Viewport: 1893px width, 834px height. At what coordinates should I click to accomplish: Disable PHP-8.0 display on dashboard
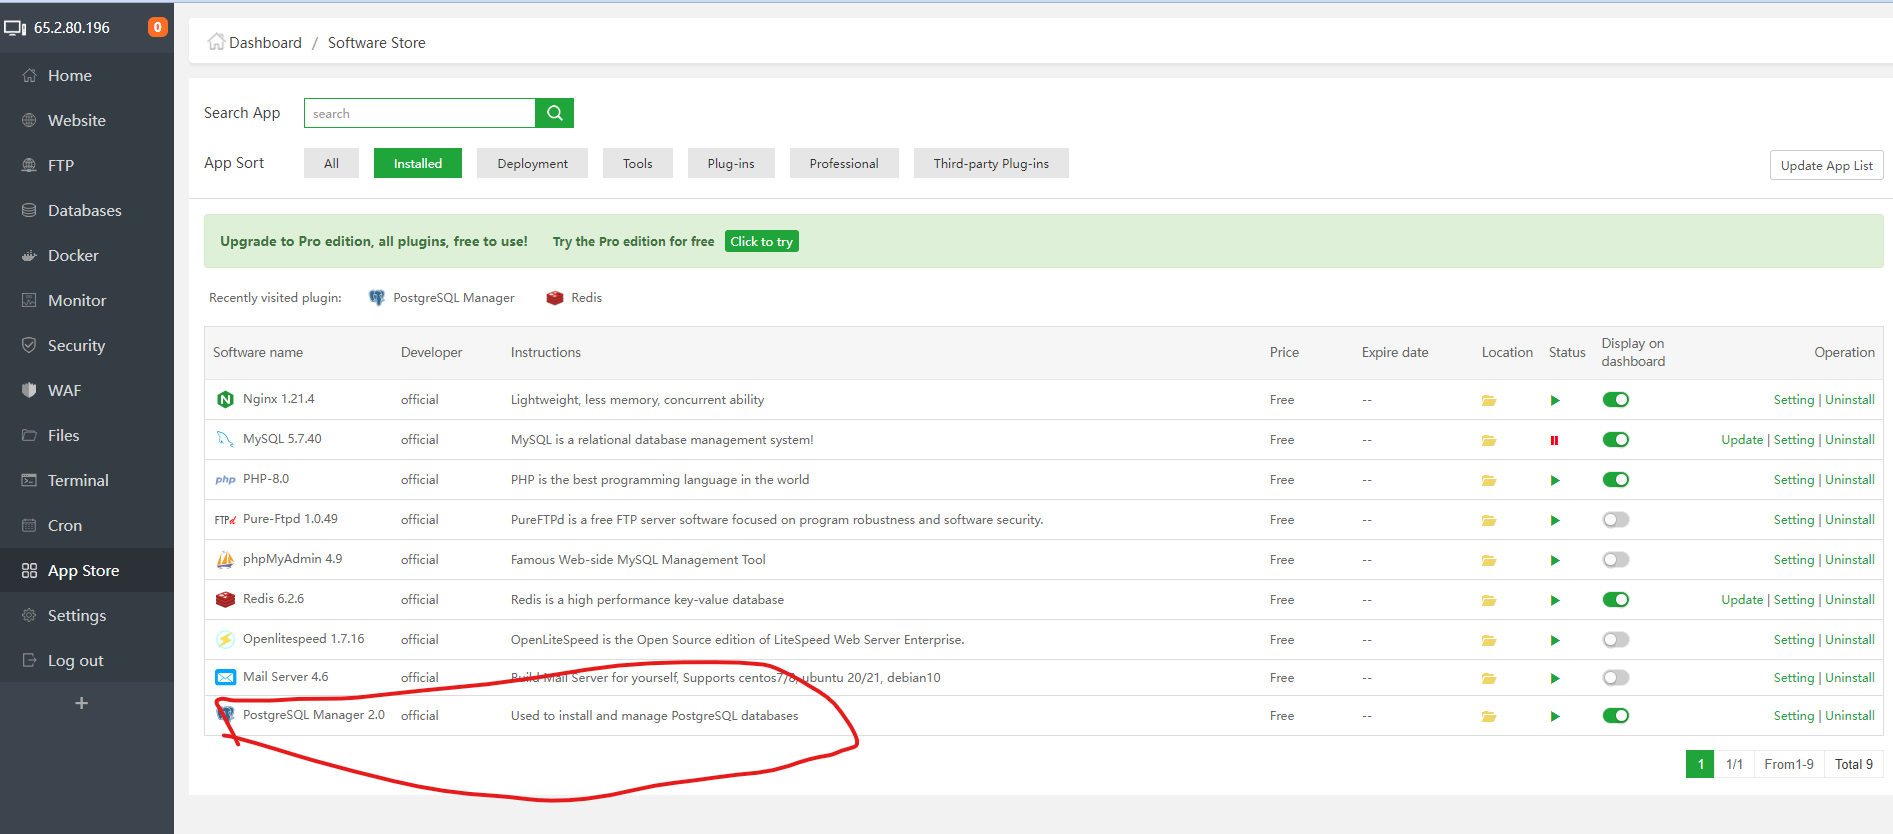point(1616,480)
